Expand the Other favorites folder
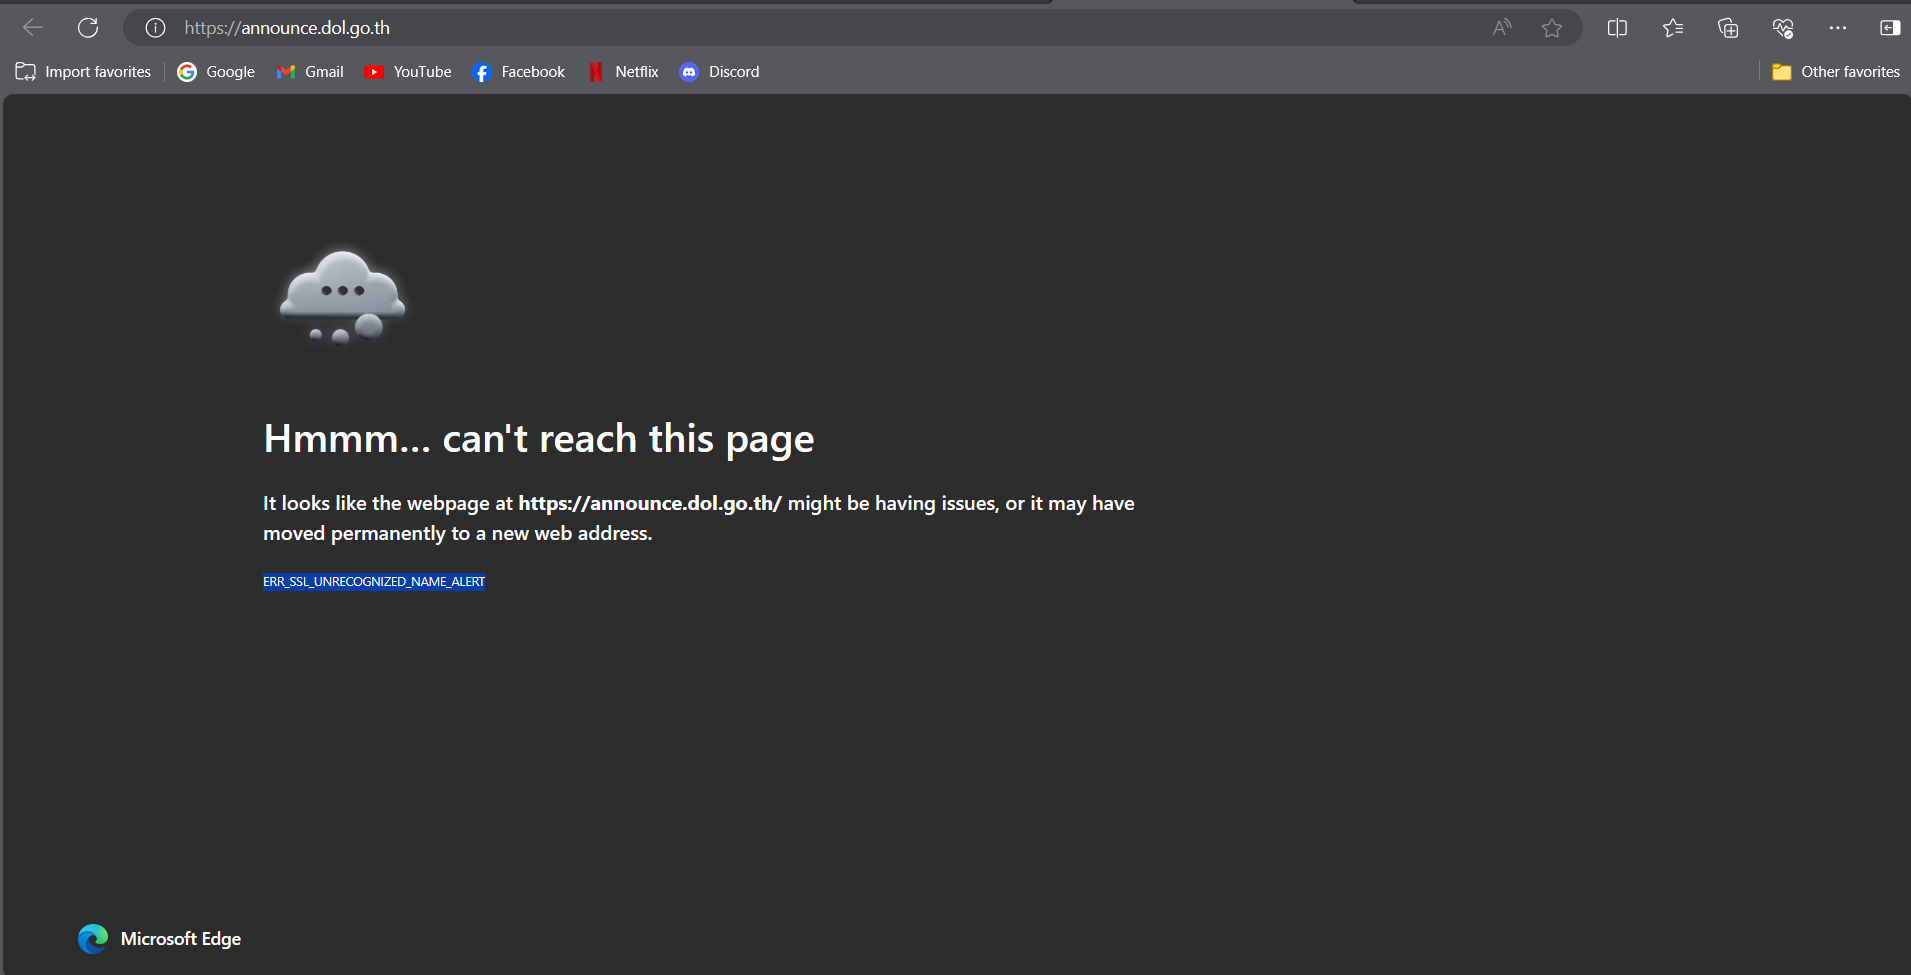1911x975 pixels. coord(1836,72)
